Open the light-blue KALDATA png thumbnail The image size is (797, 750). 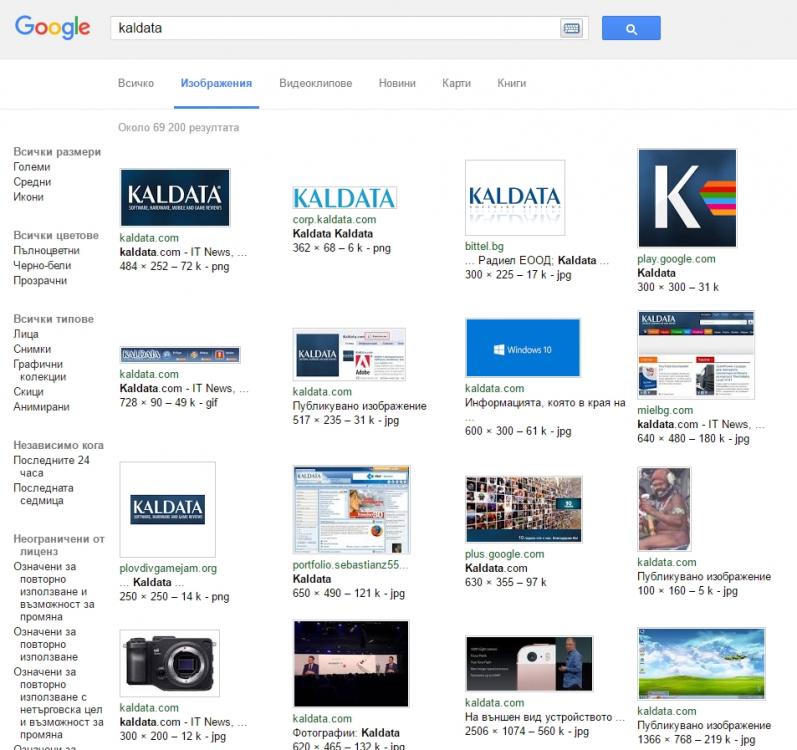[344, 198]
